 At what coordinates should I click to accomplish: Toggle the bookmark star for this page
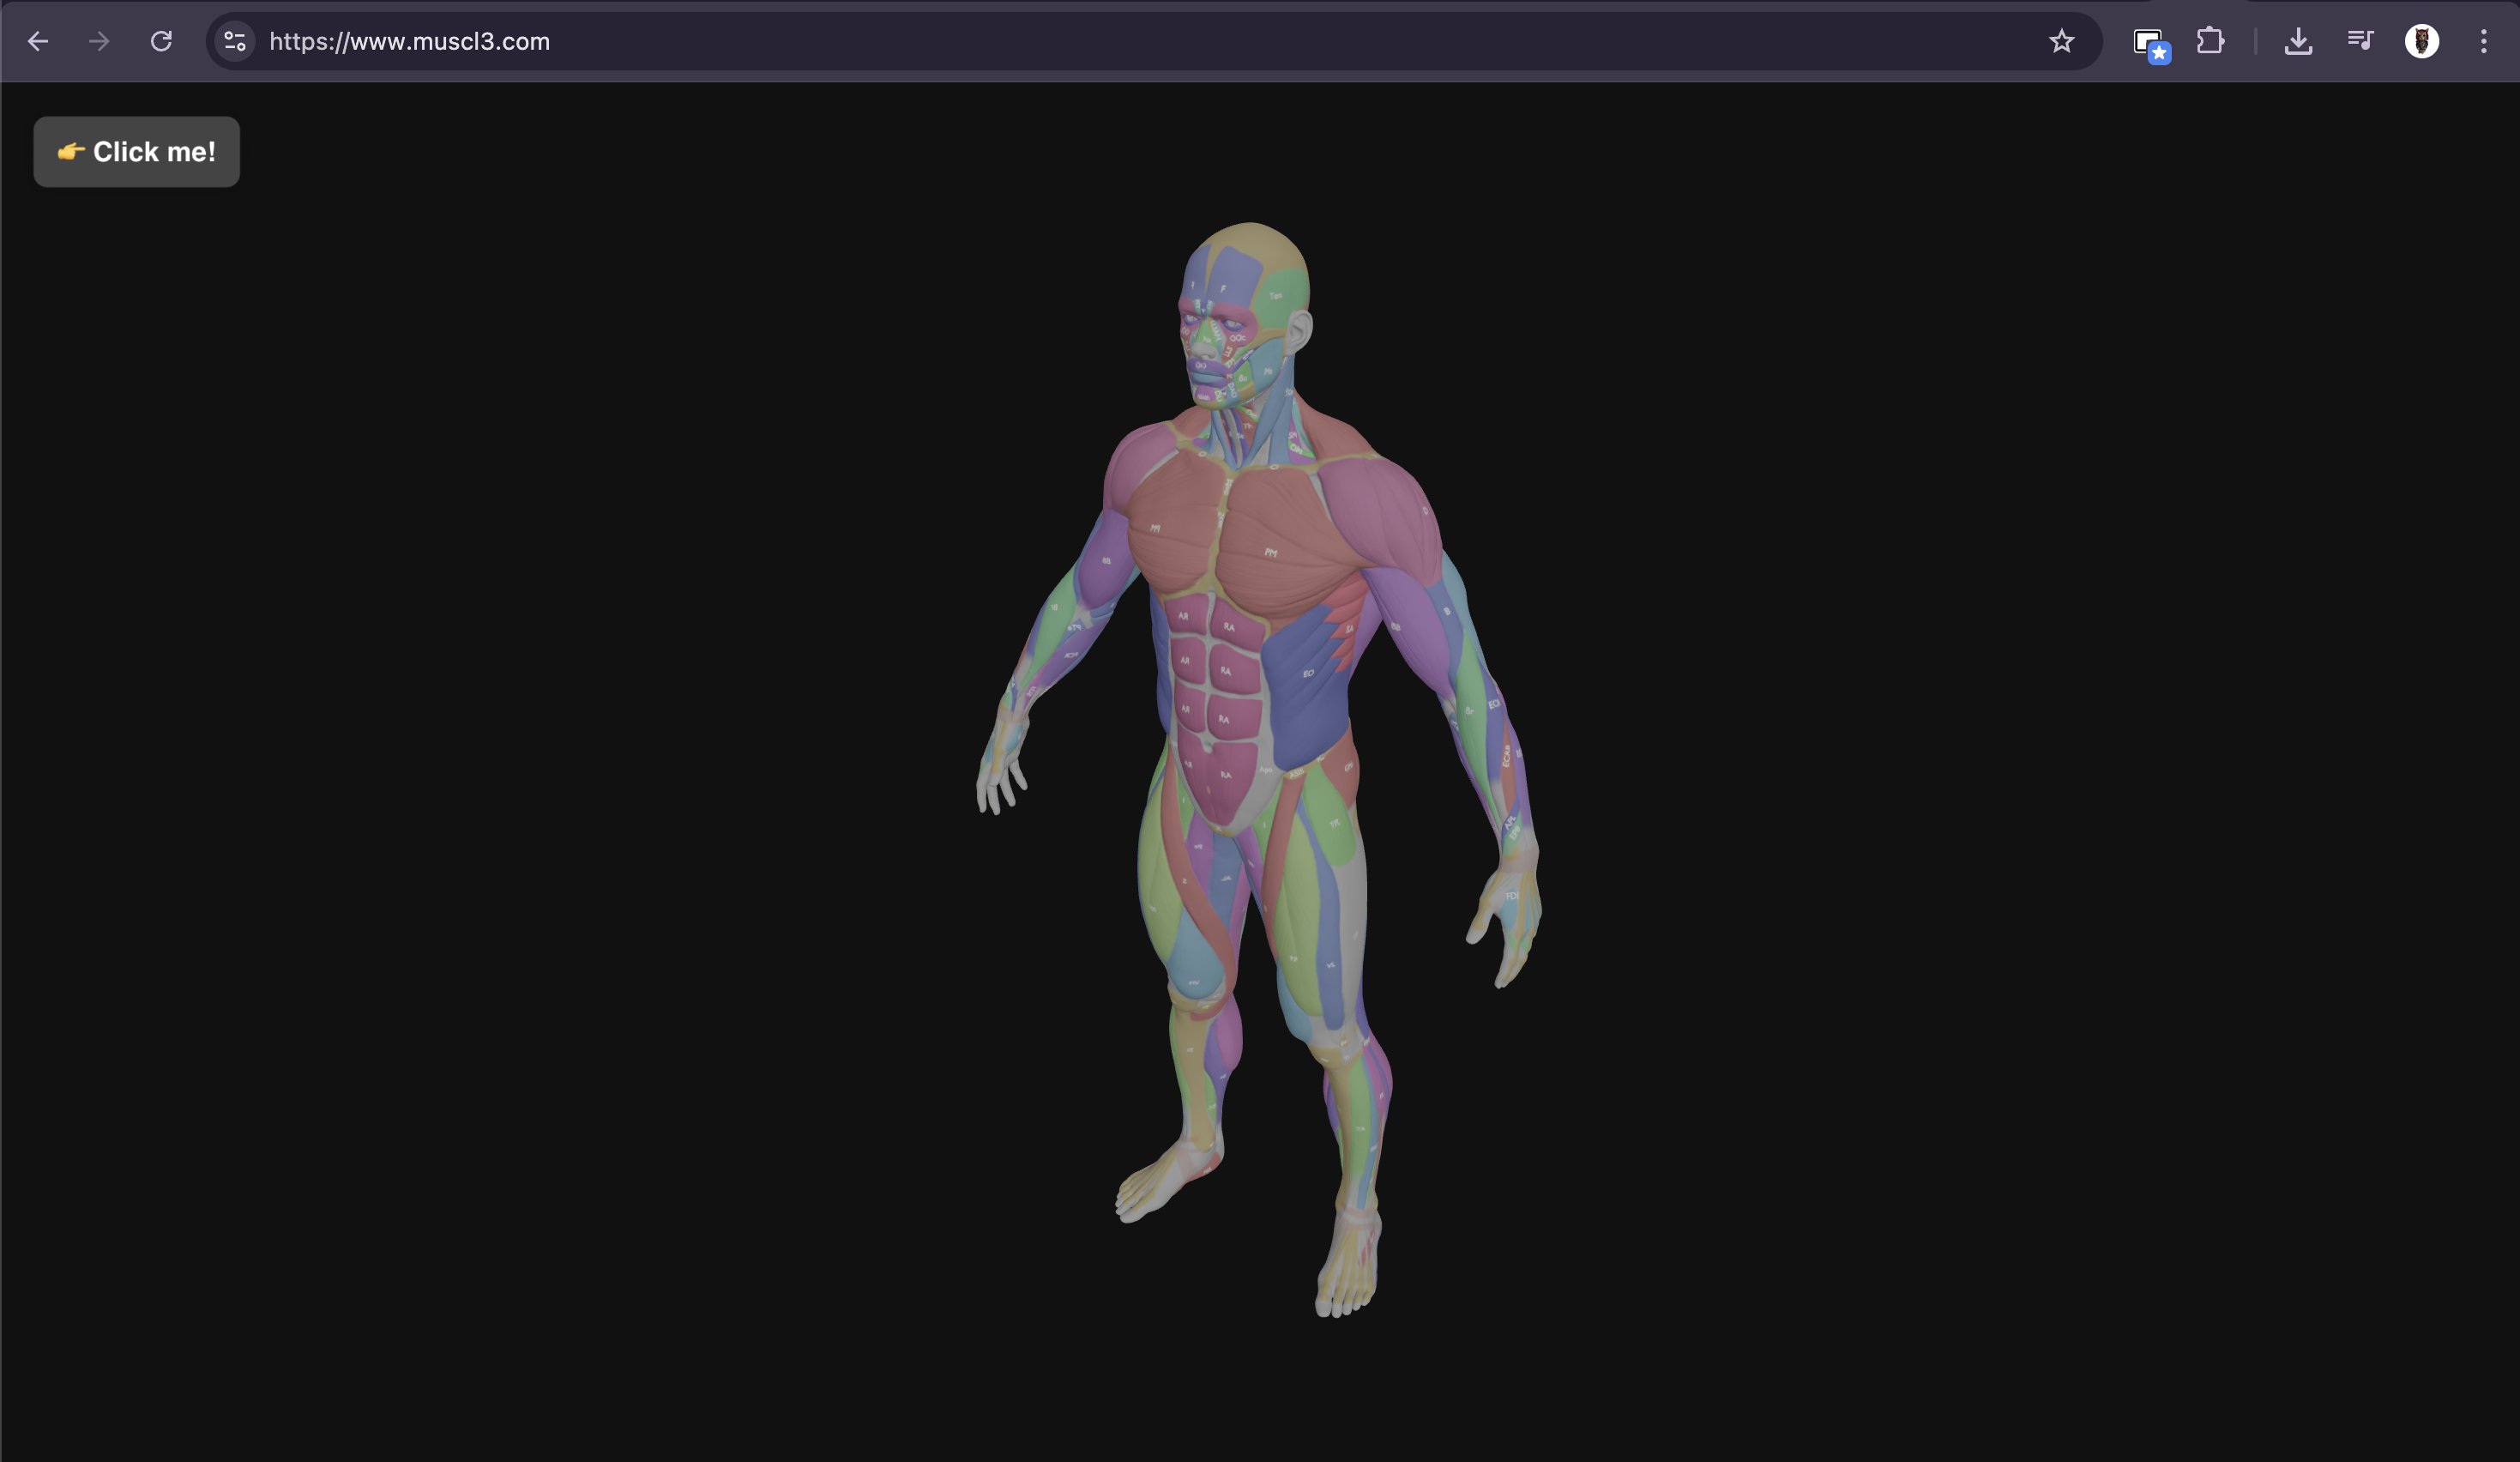tap(2062, 41)
